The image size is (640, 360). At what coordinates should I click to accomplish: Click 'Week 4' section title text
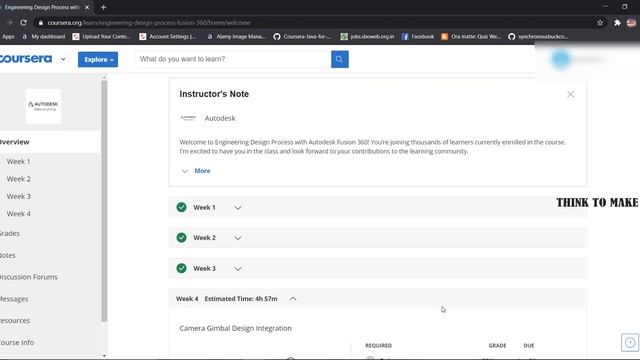point(187,299)
